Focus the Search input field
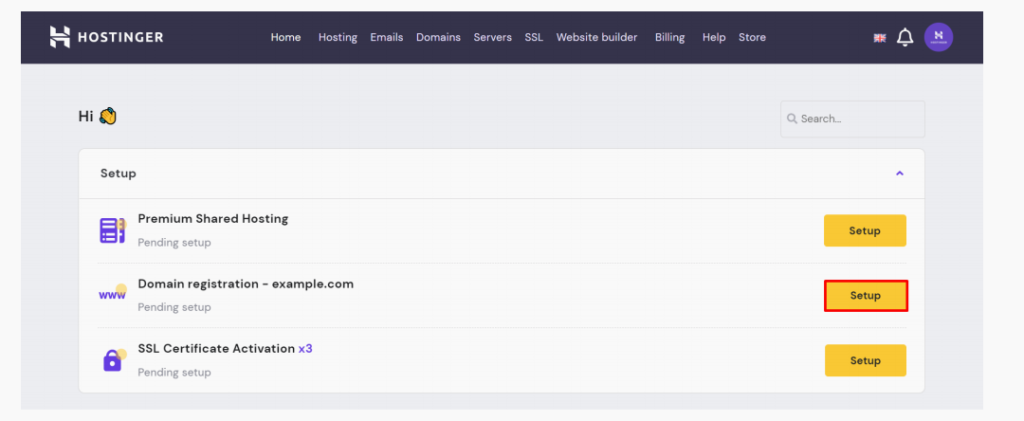The width and height of the screenshot is (1024, 421). [860, 119]
